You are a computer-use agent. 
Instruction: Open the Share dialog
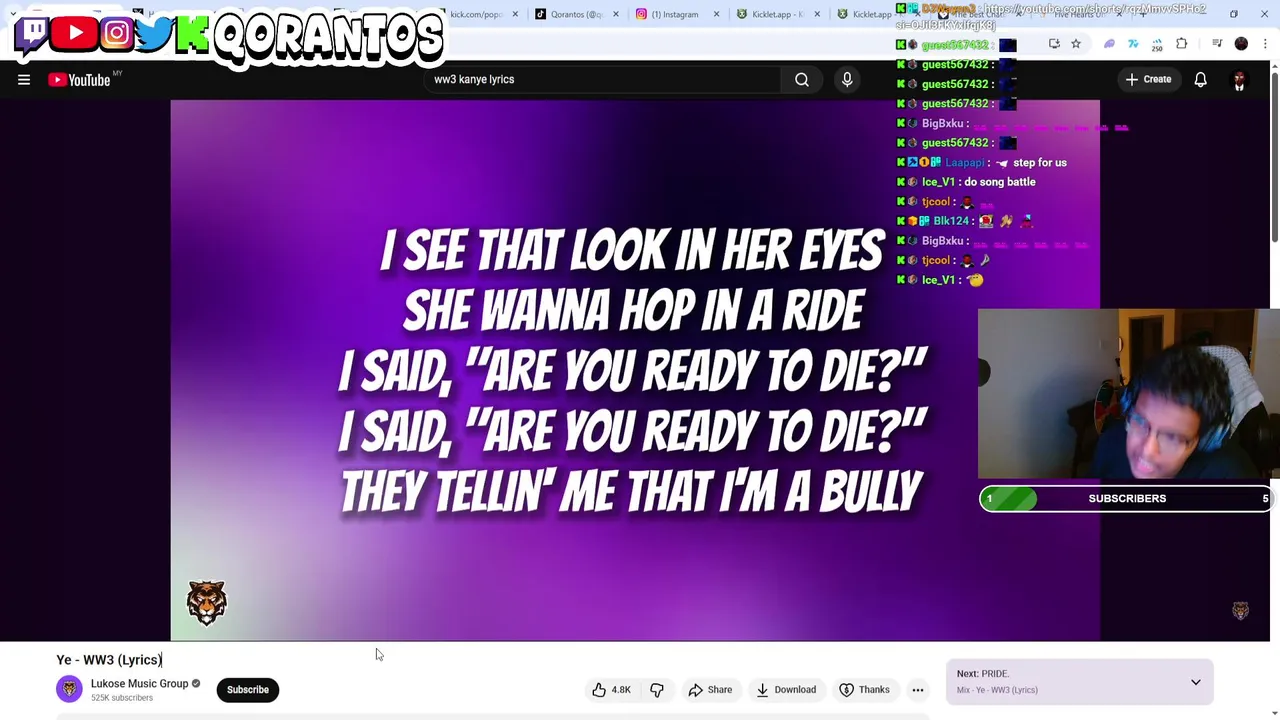click(x=709, y=689)
